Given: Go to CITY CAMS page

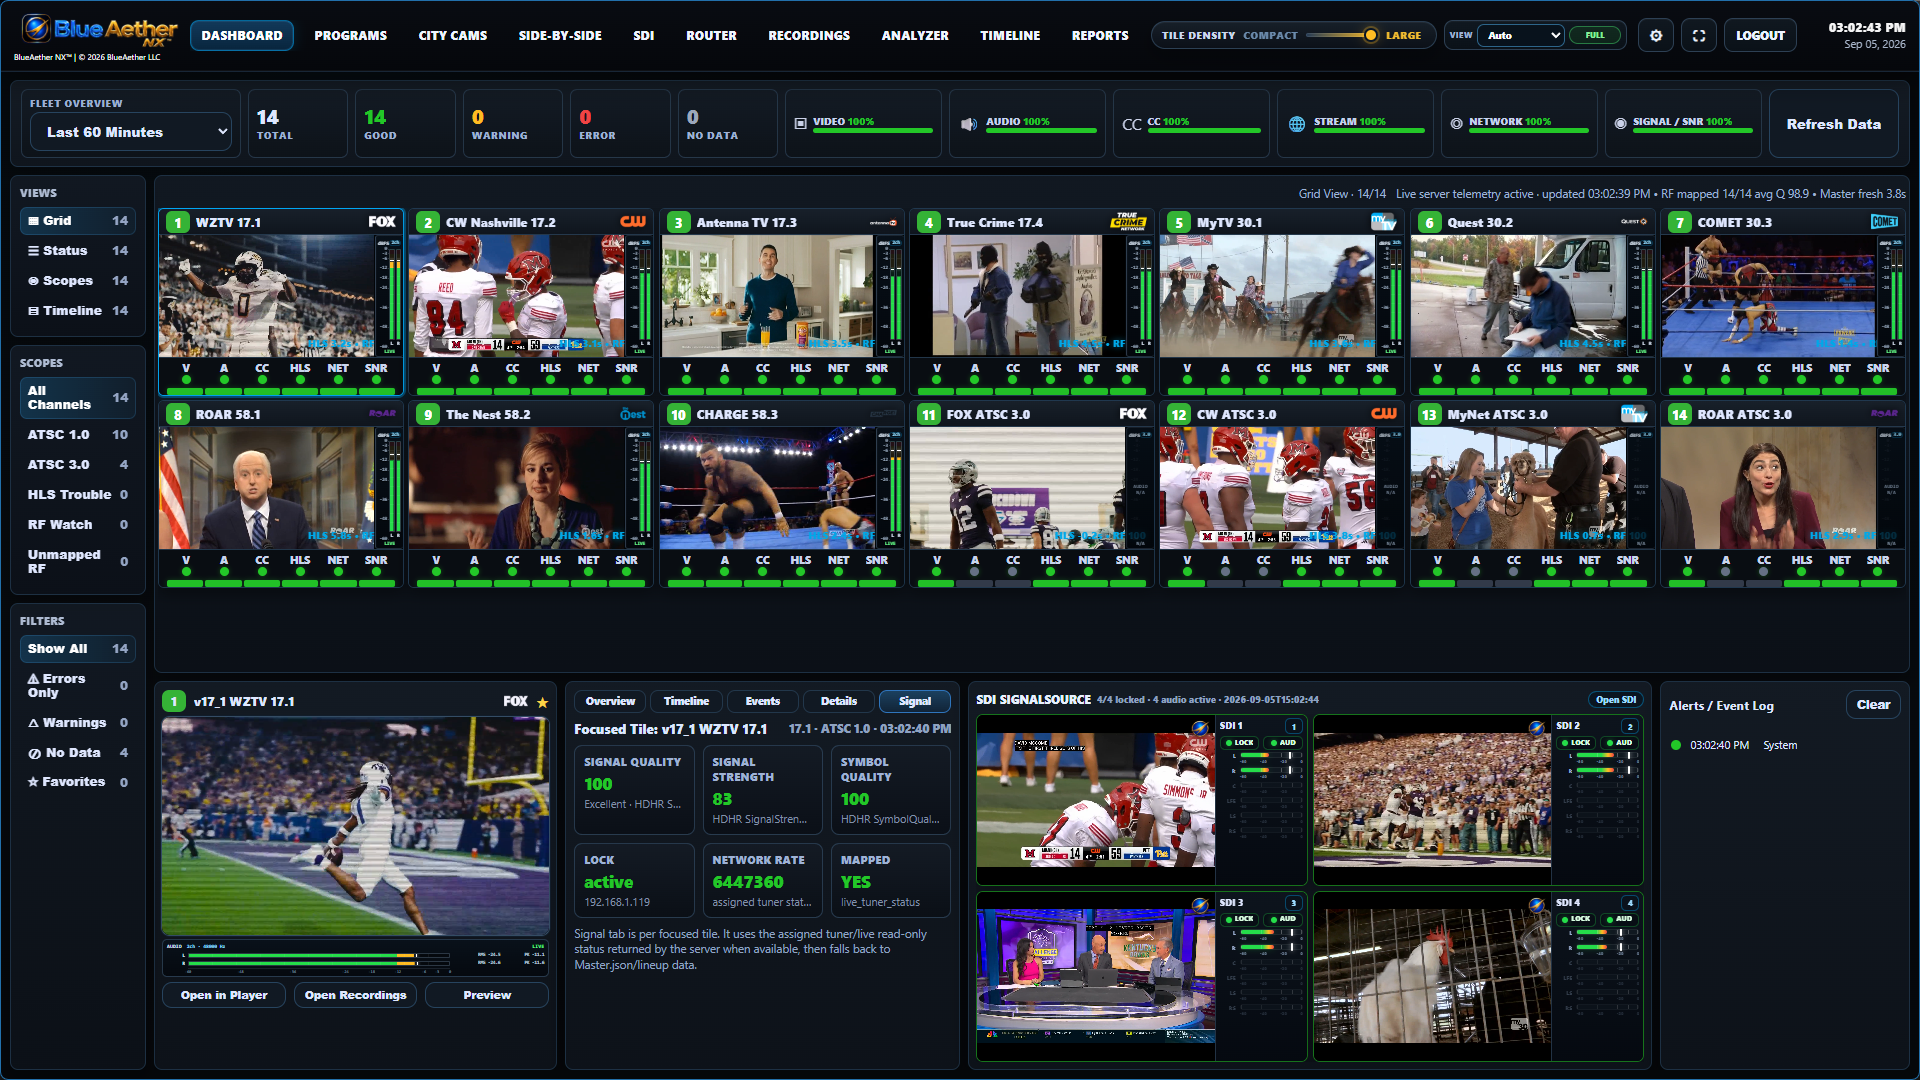Looking at the screenshot, I should coord(453,36).
